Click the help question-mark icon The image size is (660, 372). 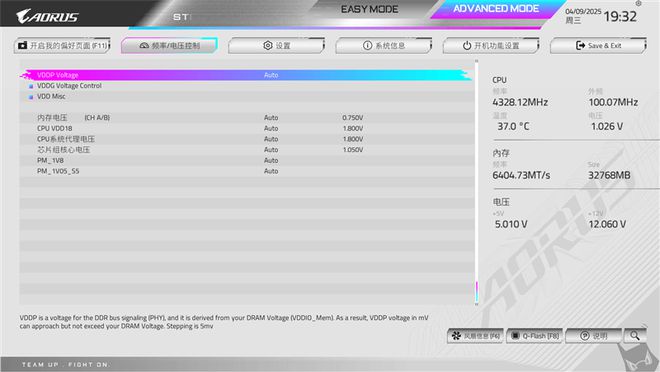(x=585, y=336)
